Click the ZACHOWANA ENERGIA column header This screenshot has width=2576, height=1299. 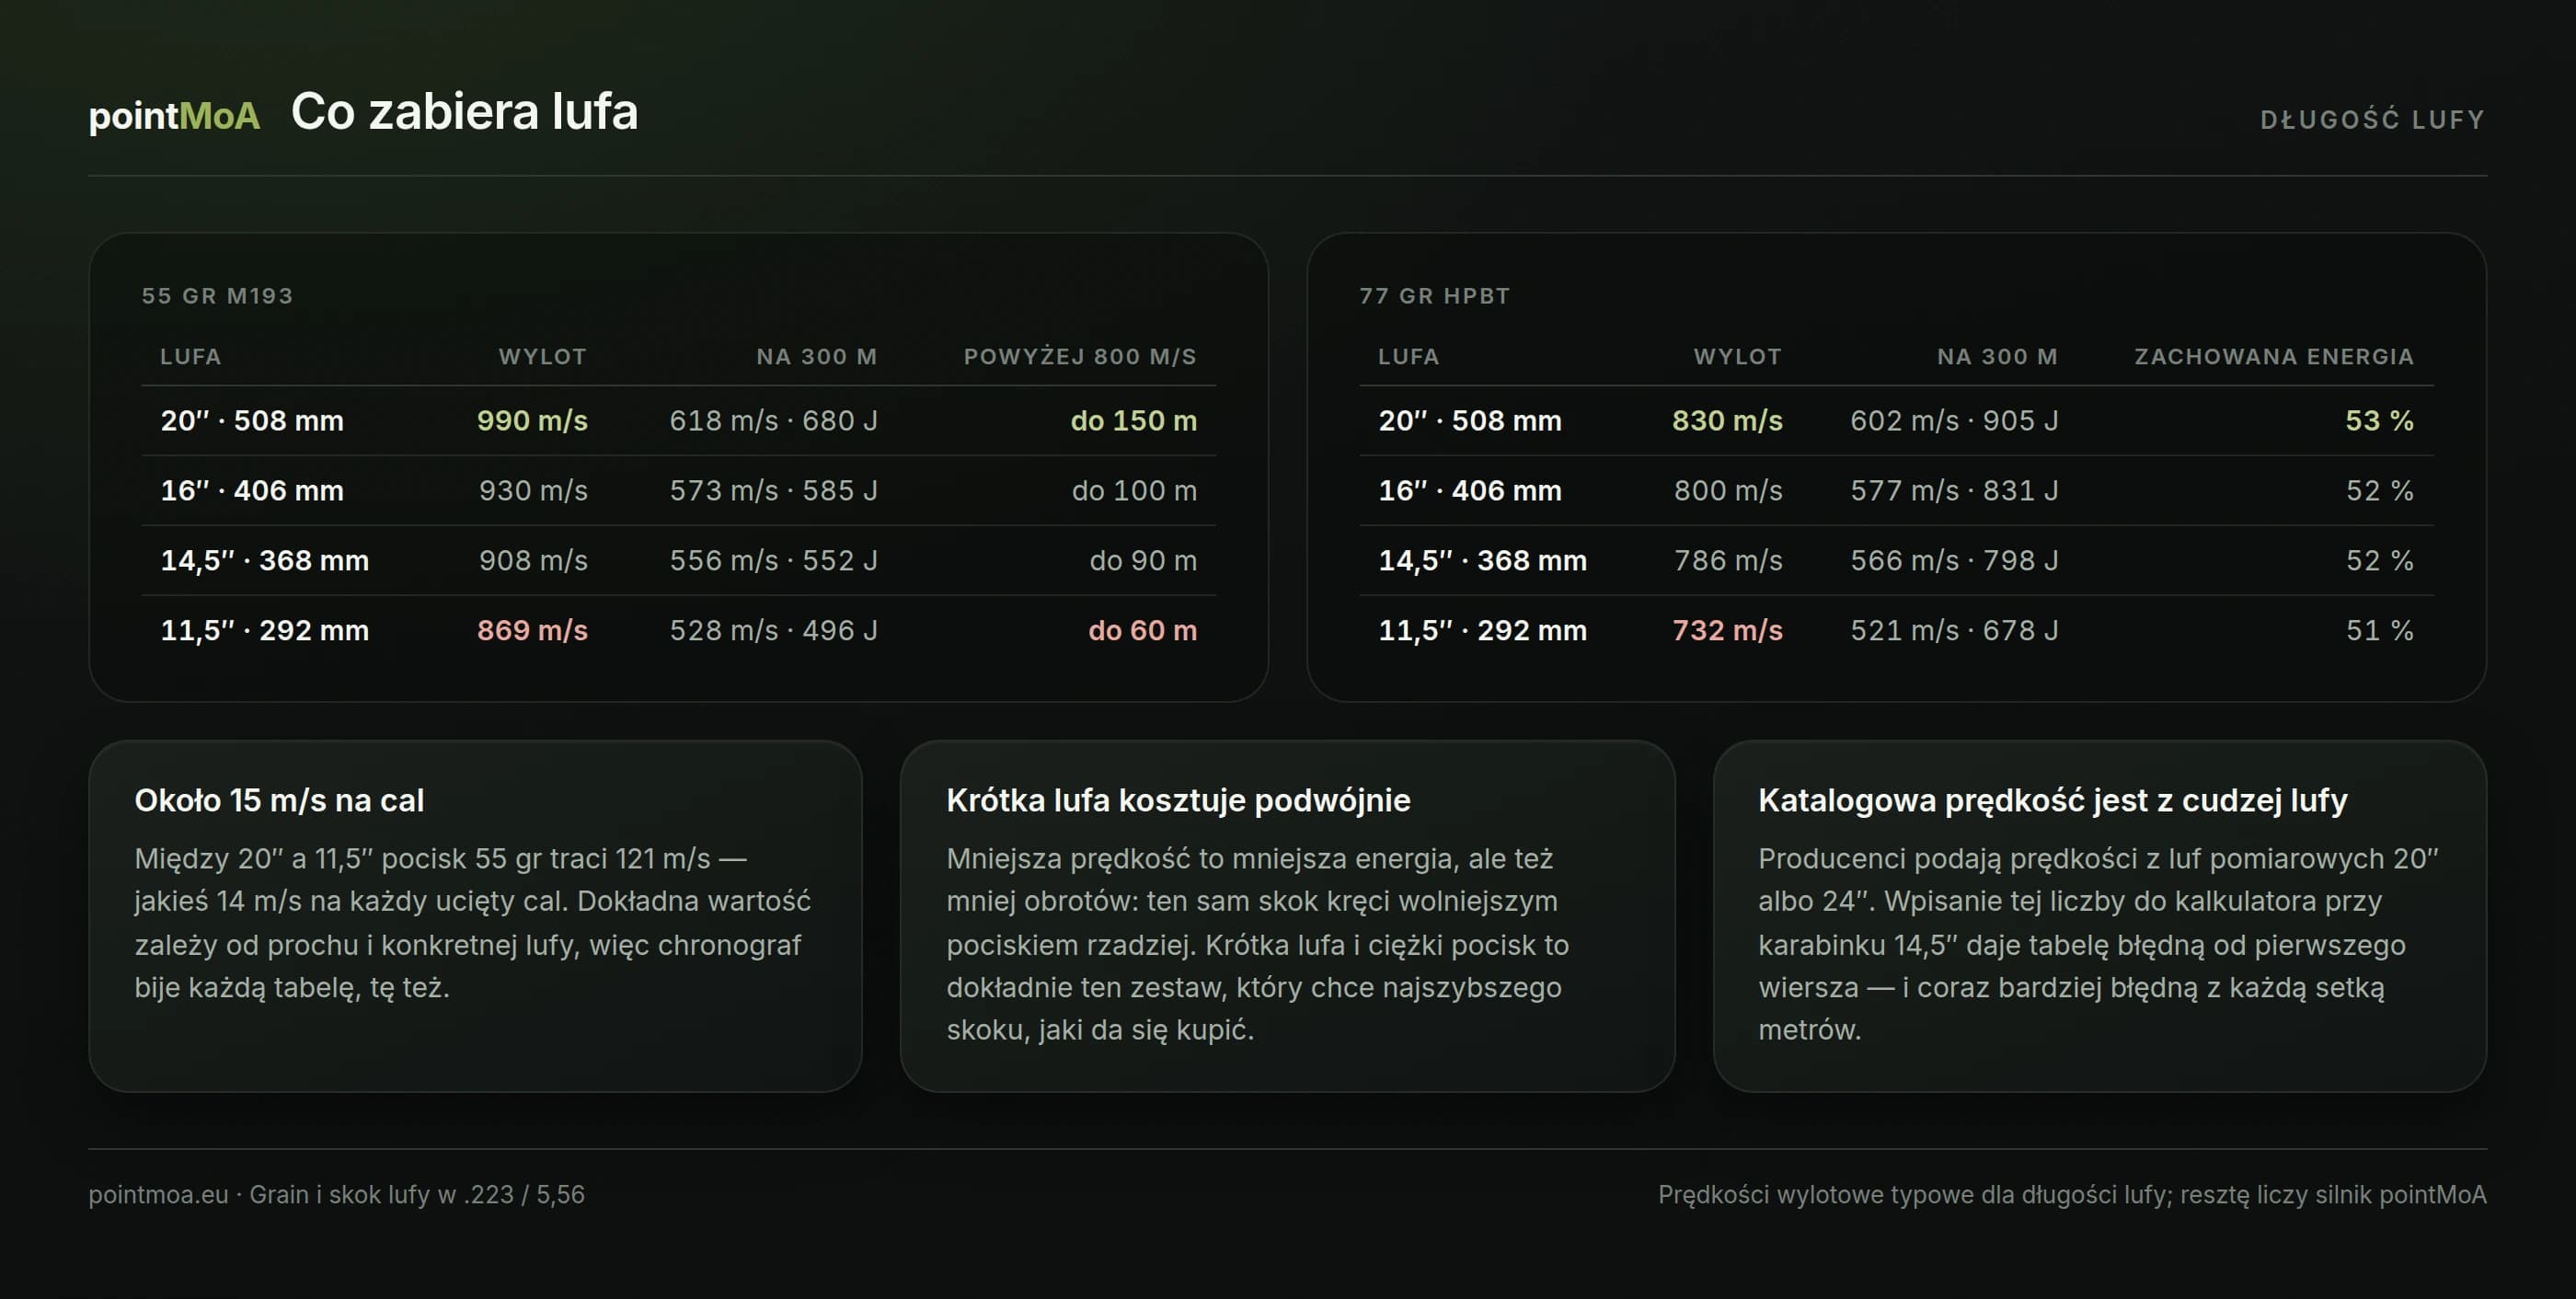tap(2274, 357)
